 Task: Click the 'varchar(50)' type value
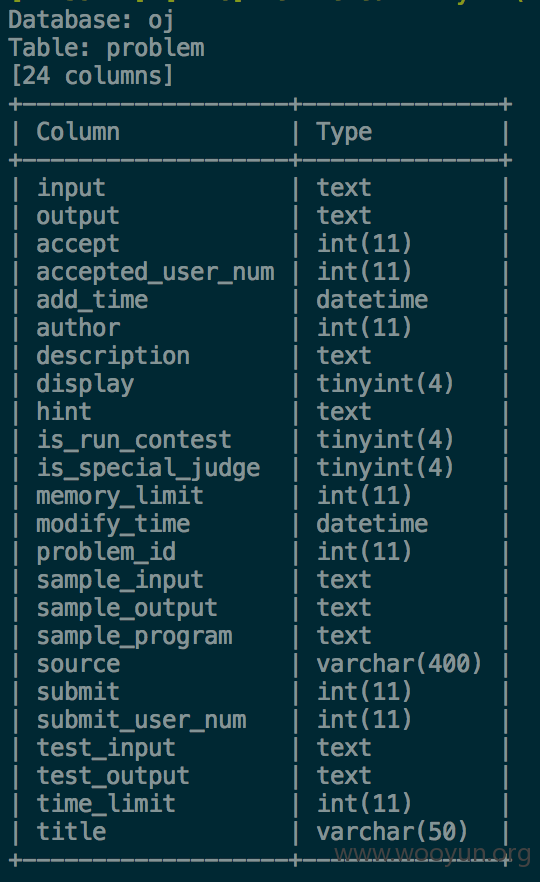pos(392,832)
